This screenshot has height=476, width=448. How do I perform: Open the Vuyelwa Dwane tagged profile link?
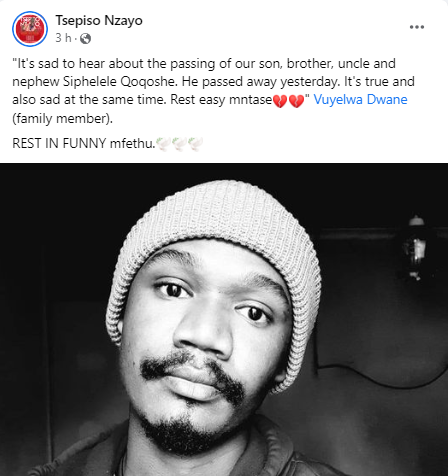click(360, 100)
